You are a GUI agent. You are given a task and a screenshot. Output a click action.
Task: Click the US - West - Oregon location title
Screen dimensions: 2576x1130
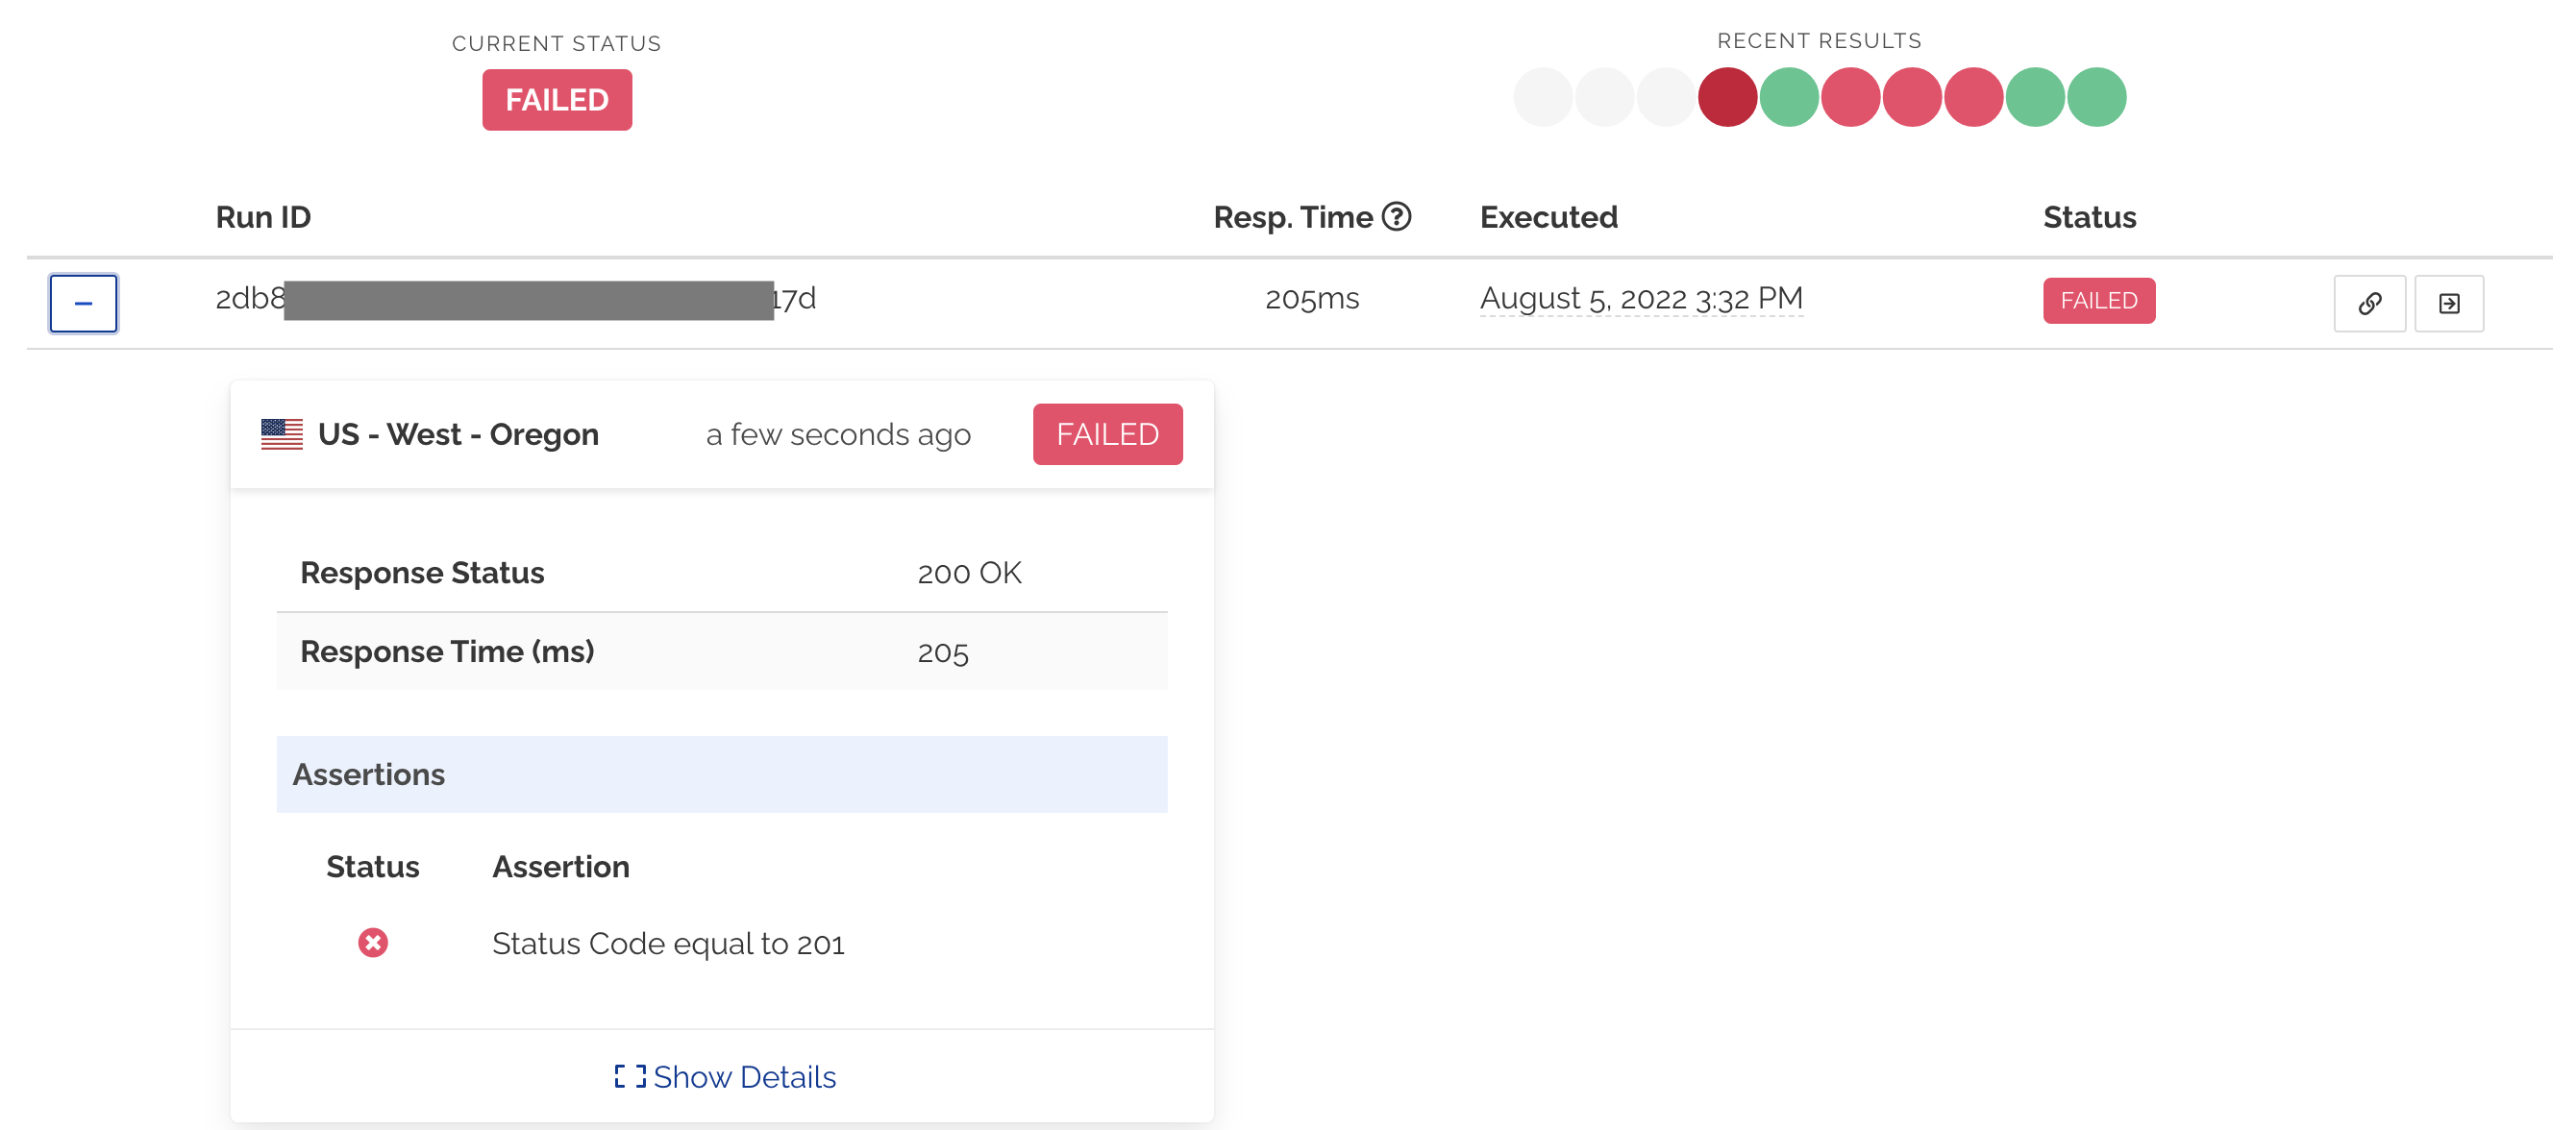458,434
